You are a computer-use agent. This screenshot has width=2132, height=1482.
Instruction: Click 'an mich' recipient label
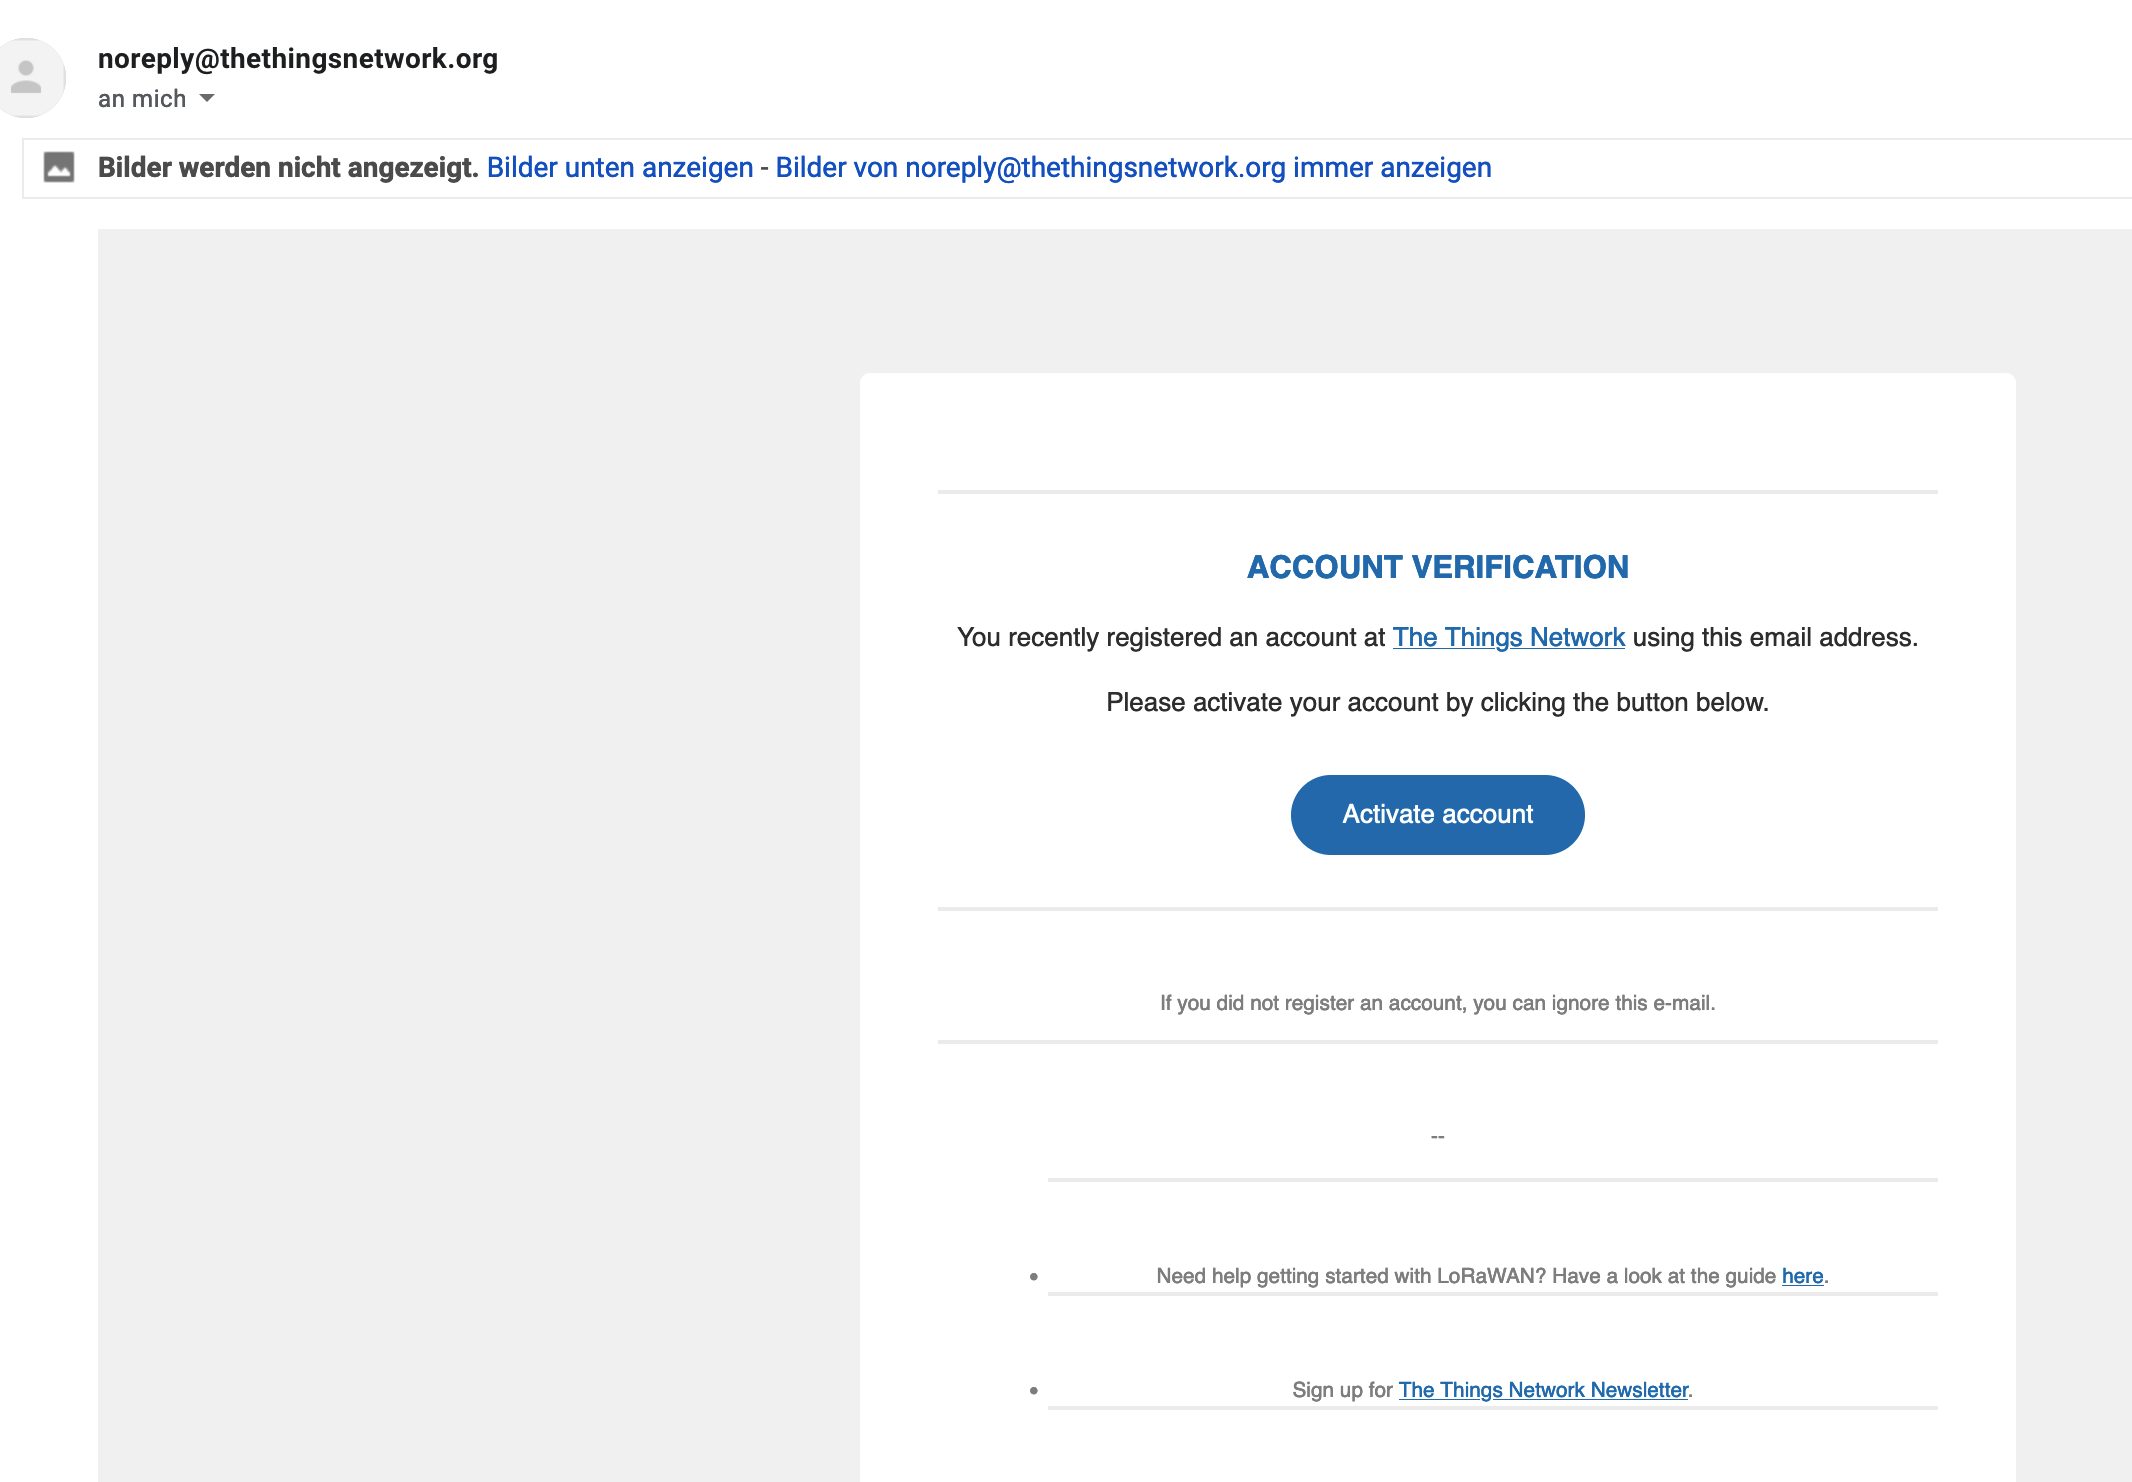point(142,98)
